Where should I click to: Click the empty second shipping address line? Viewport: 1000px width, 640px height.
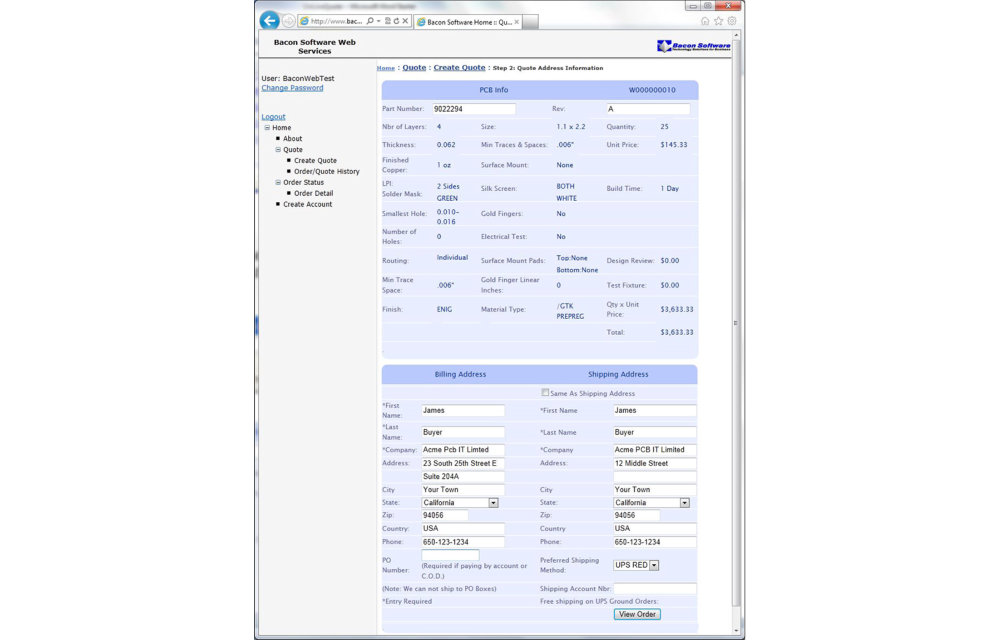[654, 477]
